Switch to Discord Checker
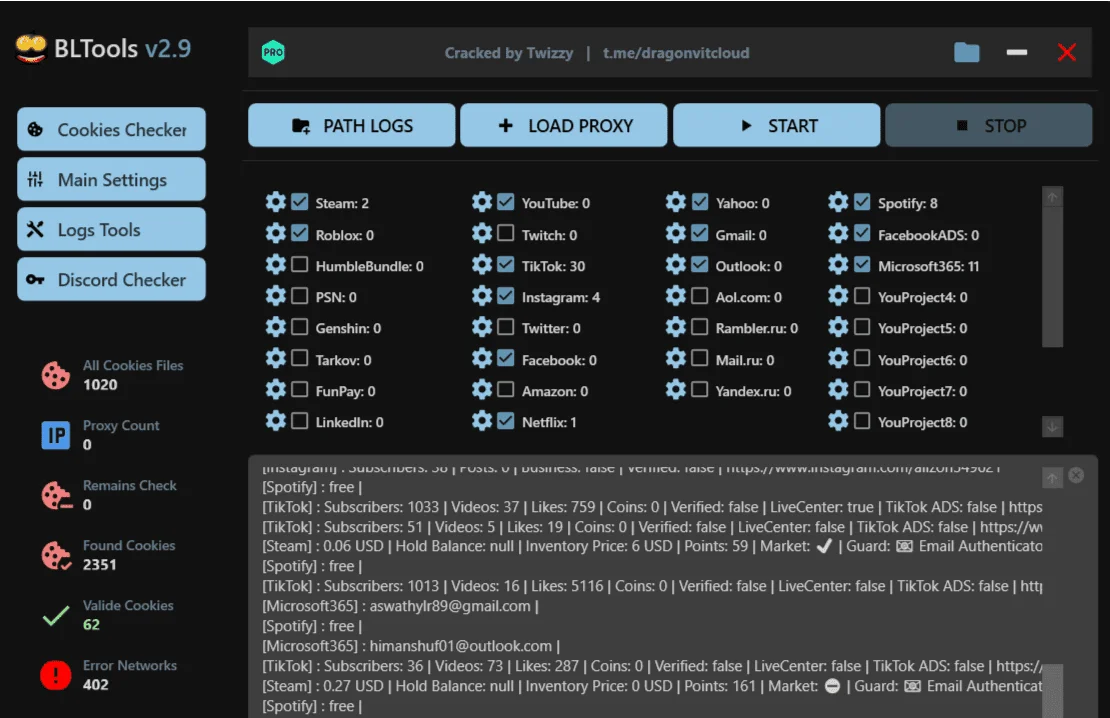Image resolution: width=1110 pixels, height=718 pixels. tap(112, 279)
